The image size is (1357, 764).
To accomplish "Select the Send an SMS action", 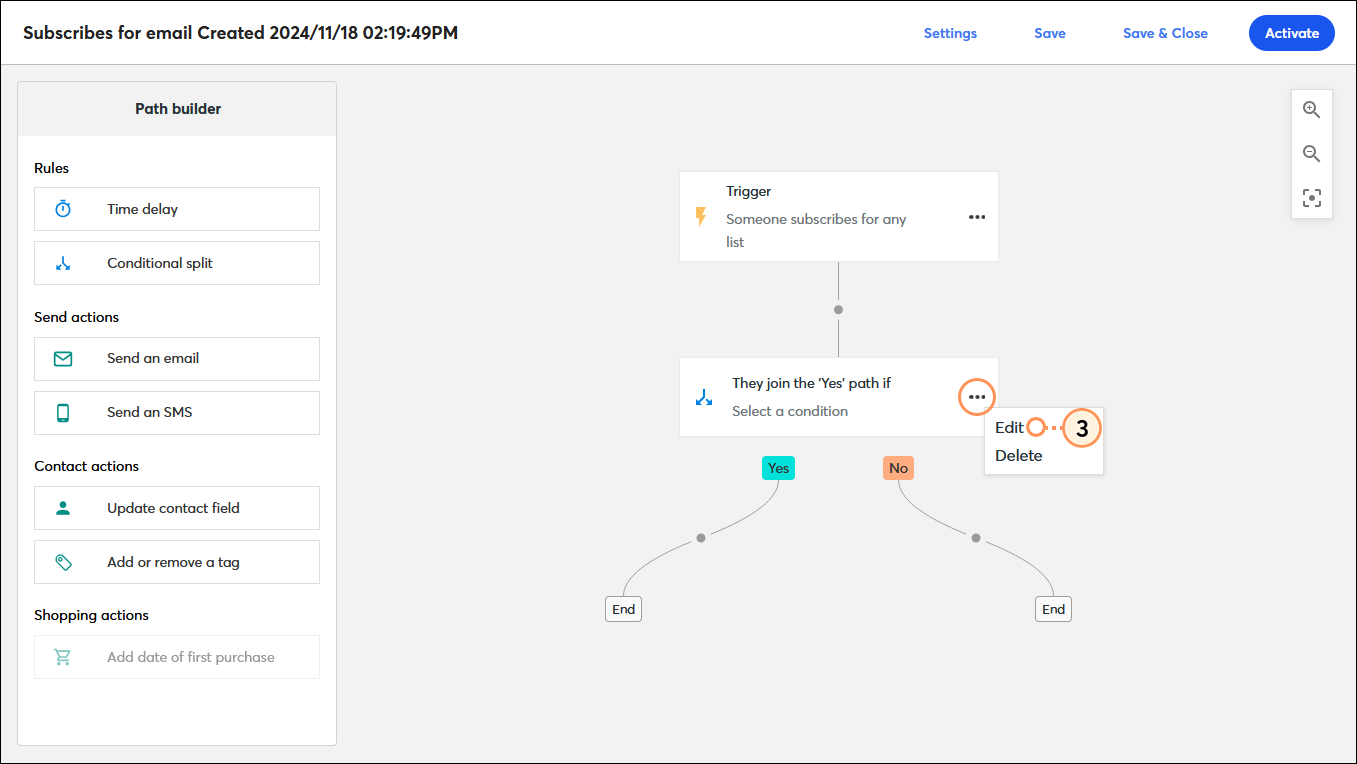I will 177,412.
